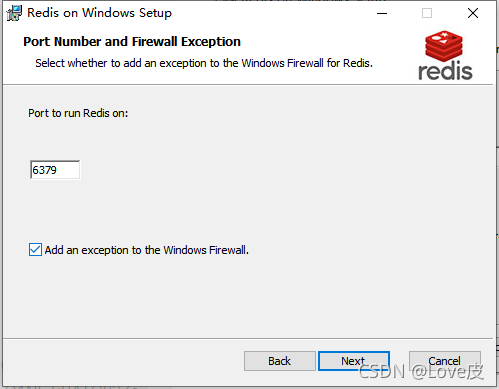Click the red Redis cube logo
This screenshot has height=389, width=499.
pos(444,47)
